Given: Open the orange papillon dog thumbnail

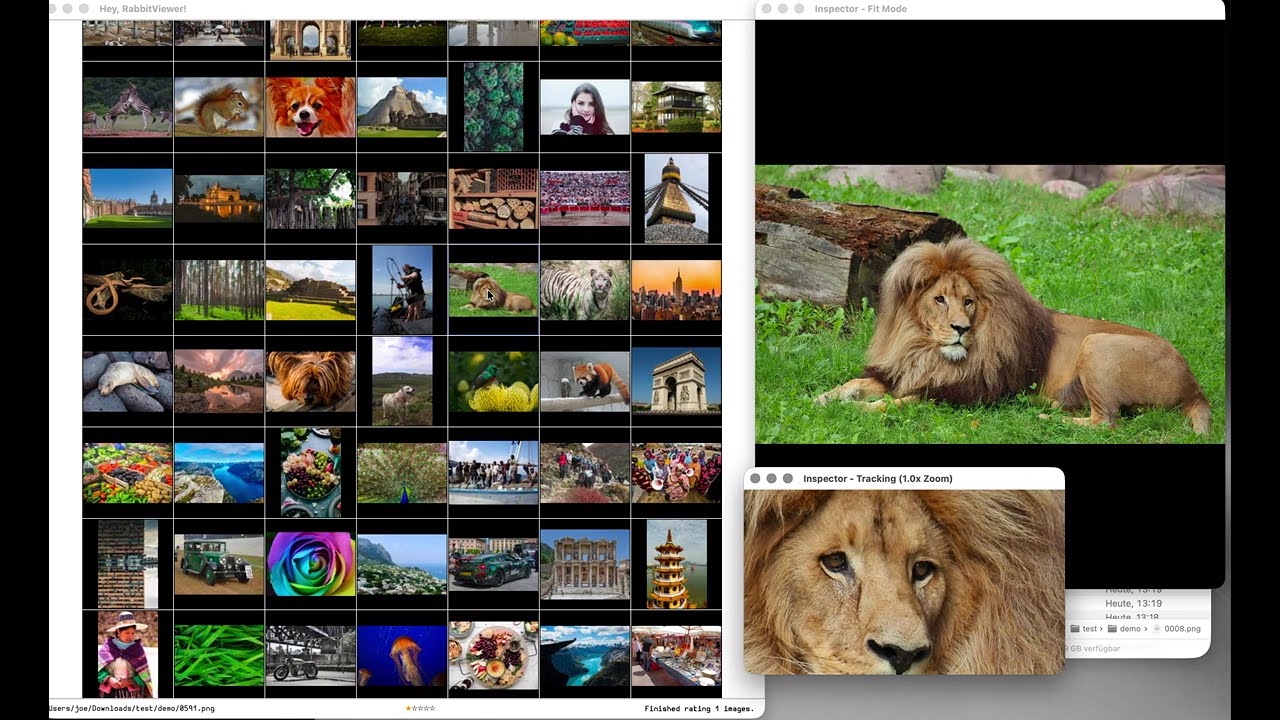Looking at the screenshot, I should pos(310,107).
